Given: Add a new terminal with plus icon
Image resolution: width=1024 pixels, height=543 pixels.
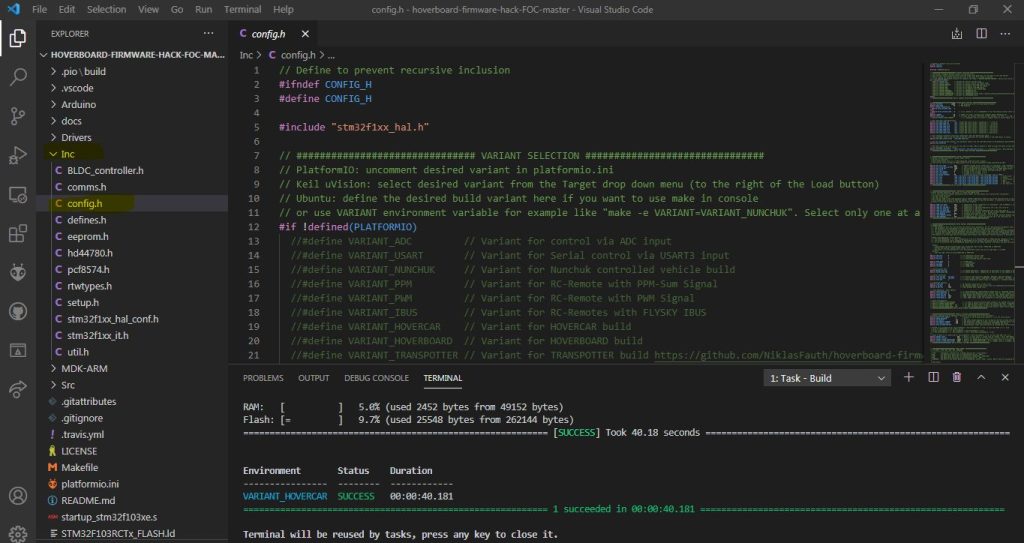Looking at the screenshot, I should pyautogui.click(x=909, y=377).
